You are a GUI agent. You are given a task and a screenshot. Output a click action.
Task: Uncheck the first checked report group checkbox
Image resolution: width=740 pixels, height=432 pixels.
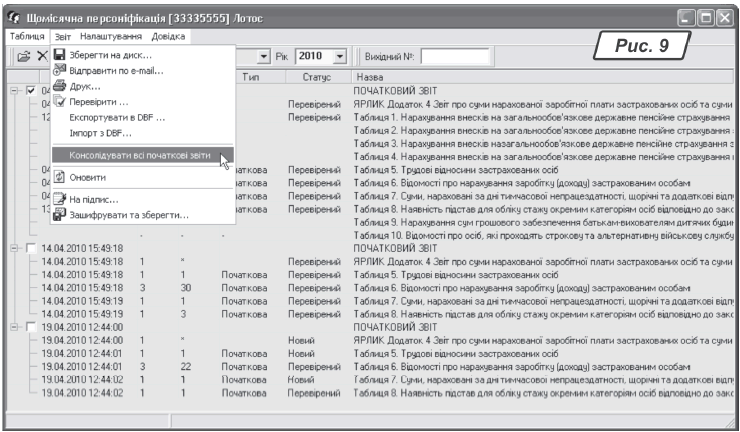coord(31,91)
